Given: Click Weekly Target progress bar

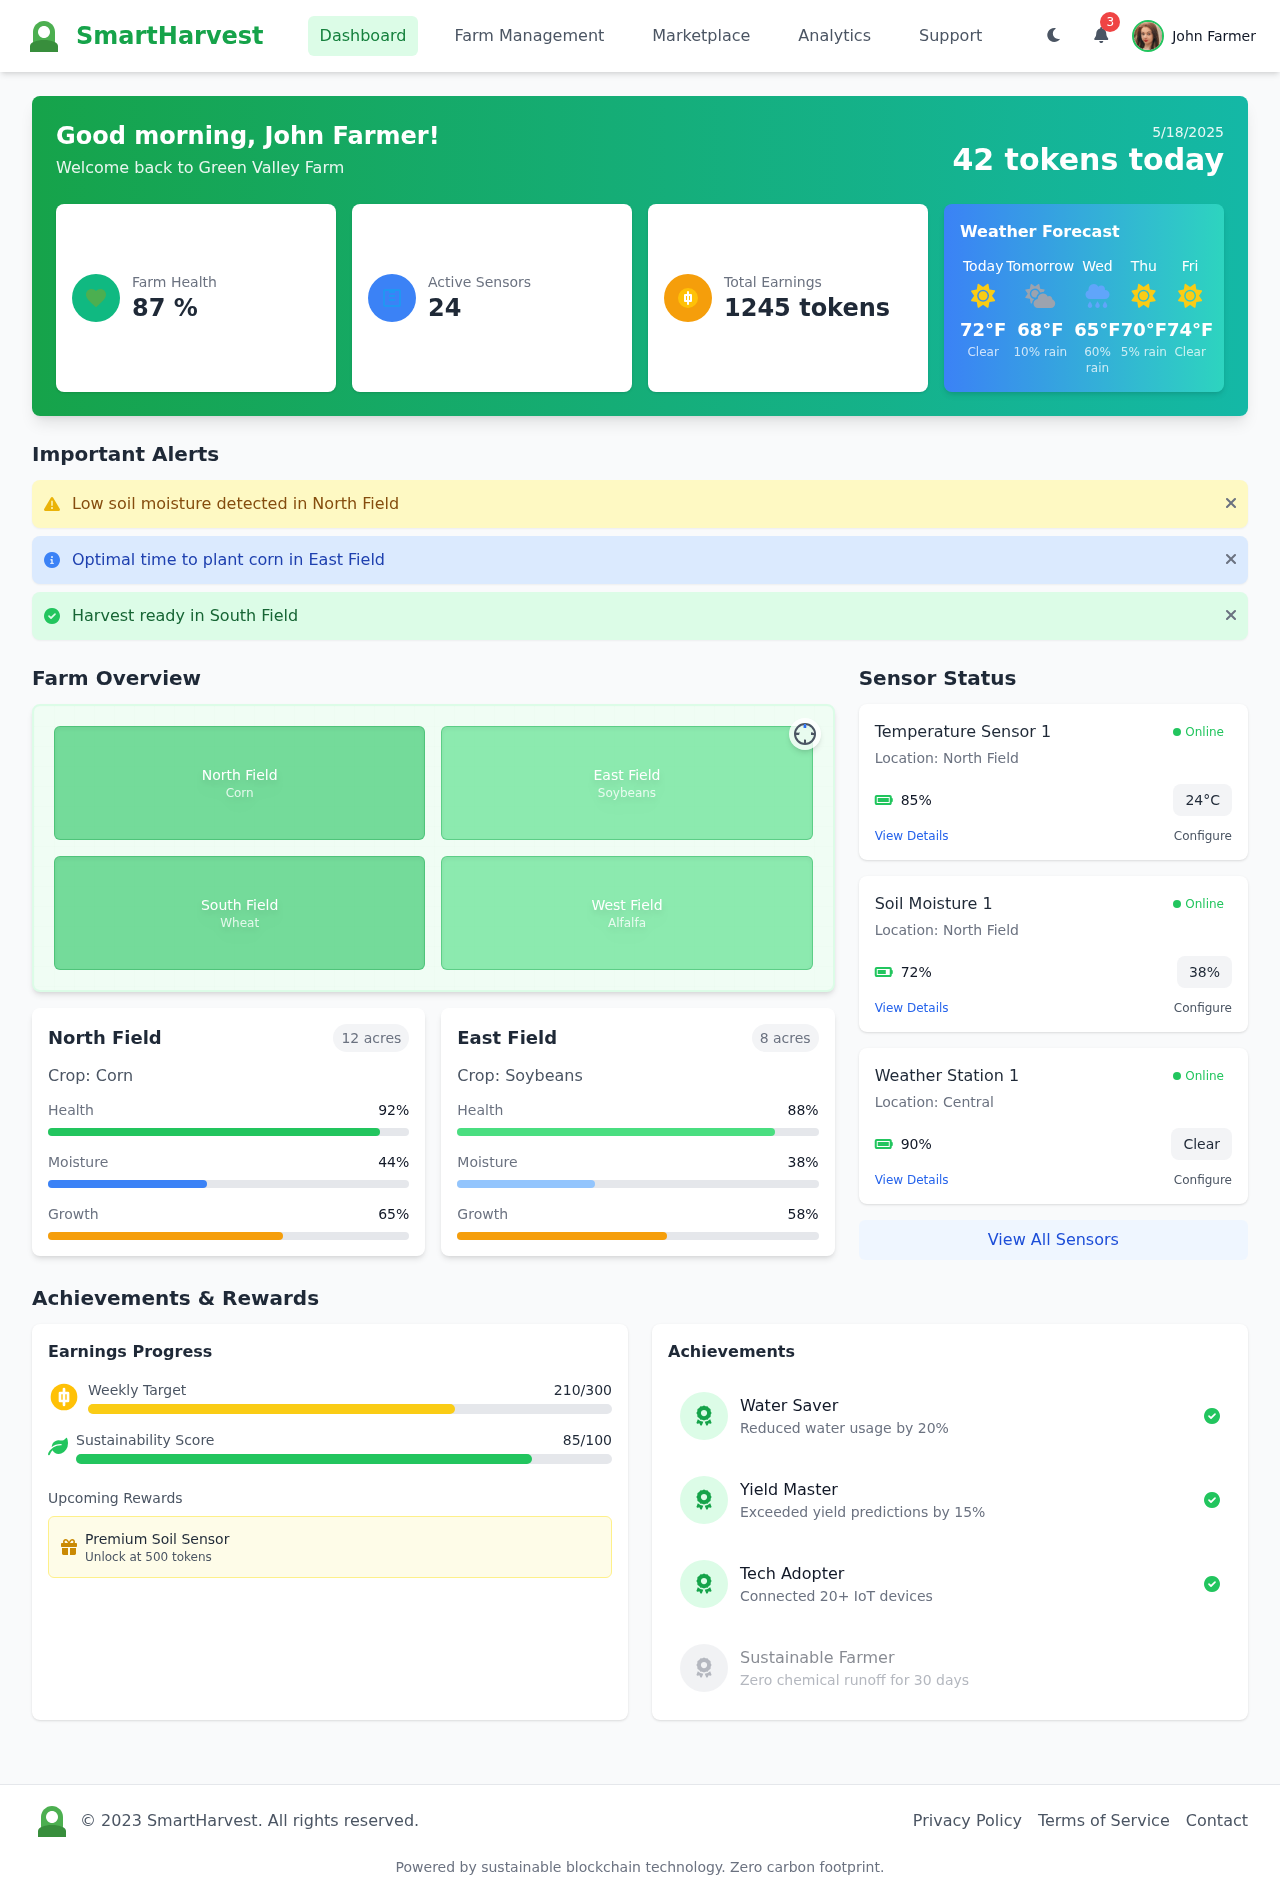Looking at the screenshot, I should tap(350, 1409).
